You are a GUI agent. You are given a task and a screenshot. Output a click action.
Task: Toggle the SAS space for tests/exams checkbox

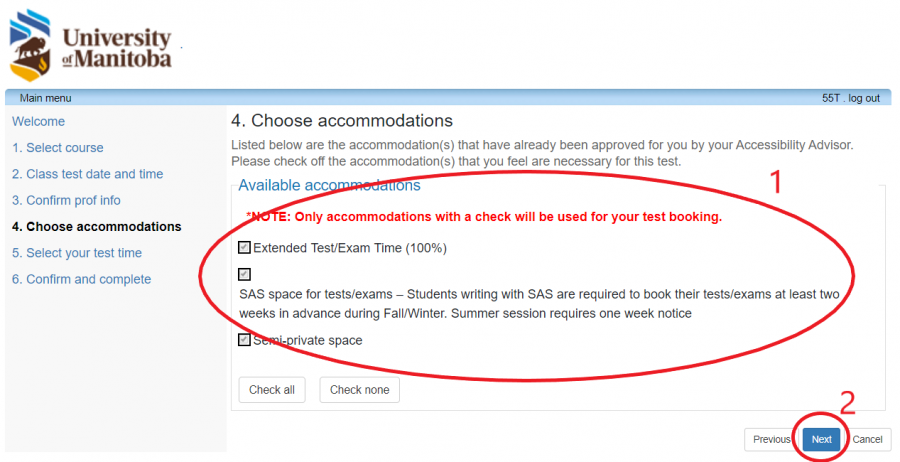pyautogui.click(x=245, y=274)
